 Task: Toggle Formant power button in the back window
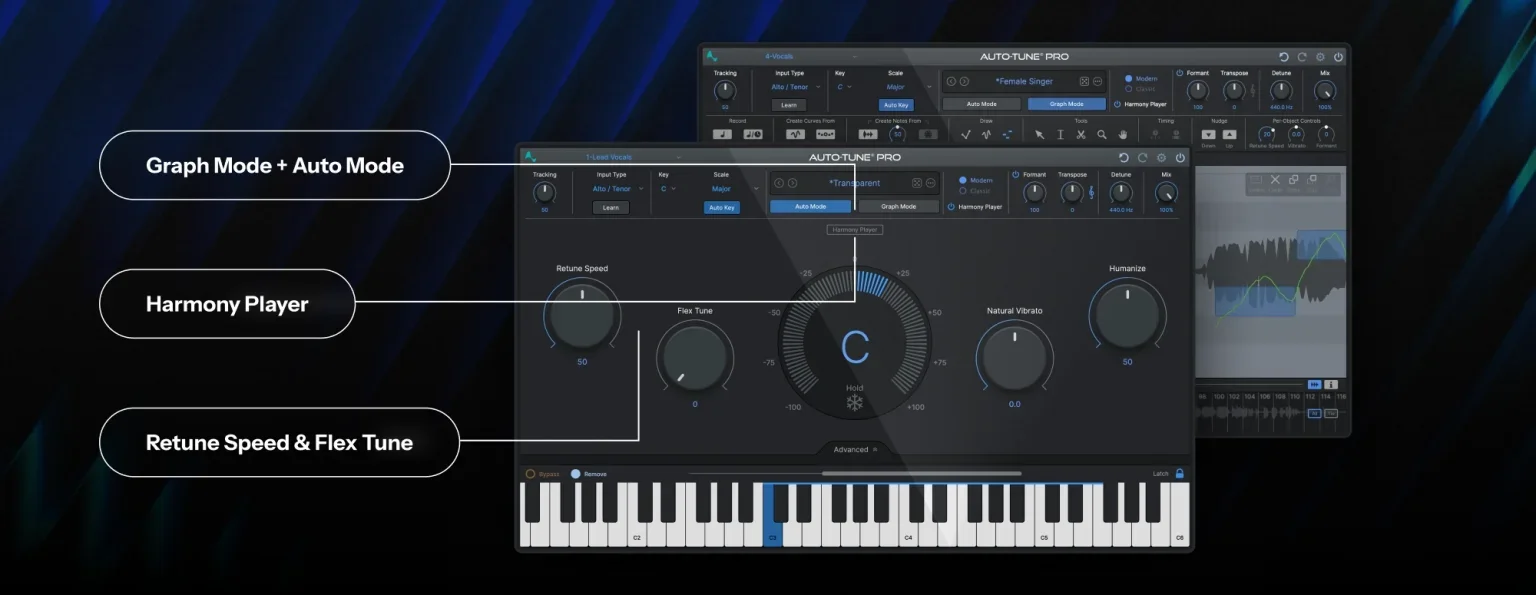pos(1180,73)
